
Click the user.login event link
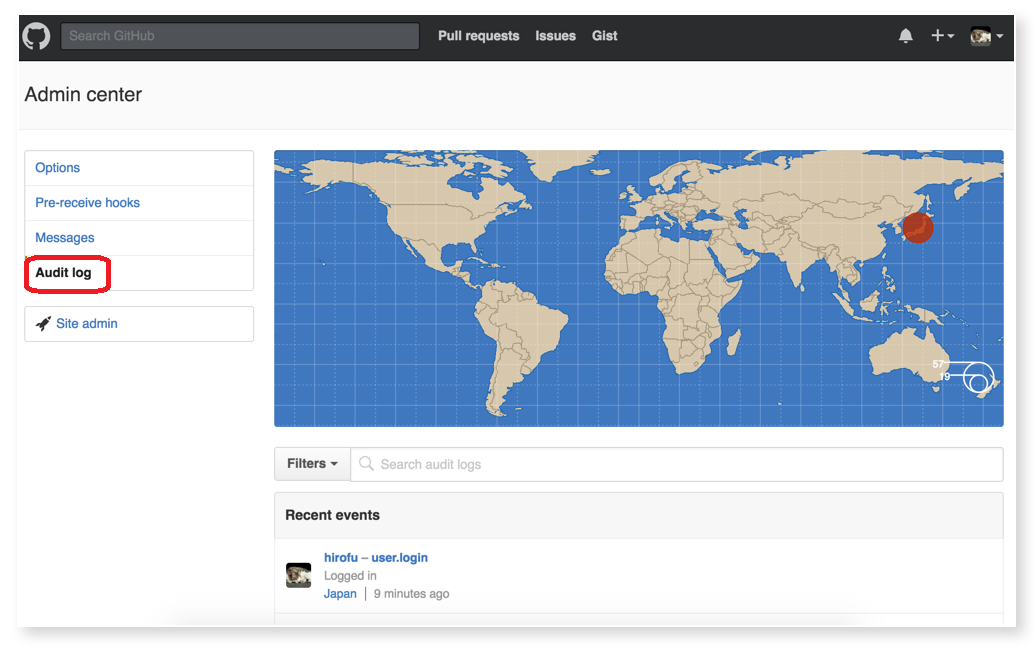point(399,558)
